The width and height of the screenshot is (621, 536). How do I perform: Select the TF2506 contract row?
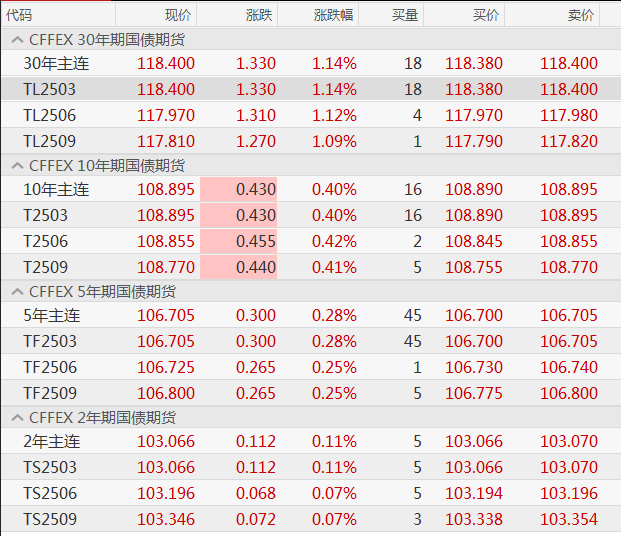click(311, 367)
